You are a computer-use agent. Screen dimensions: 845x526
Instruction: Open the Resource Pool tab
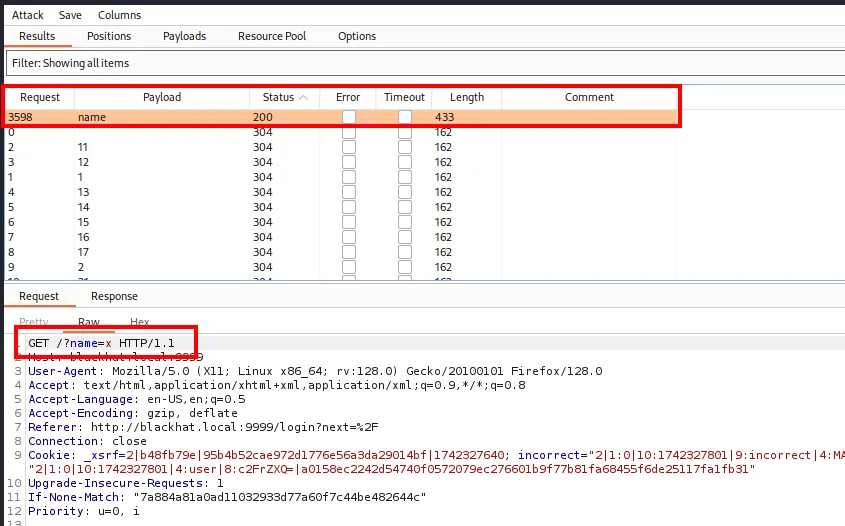272,36
